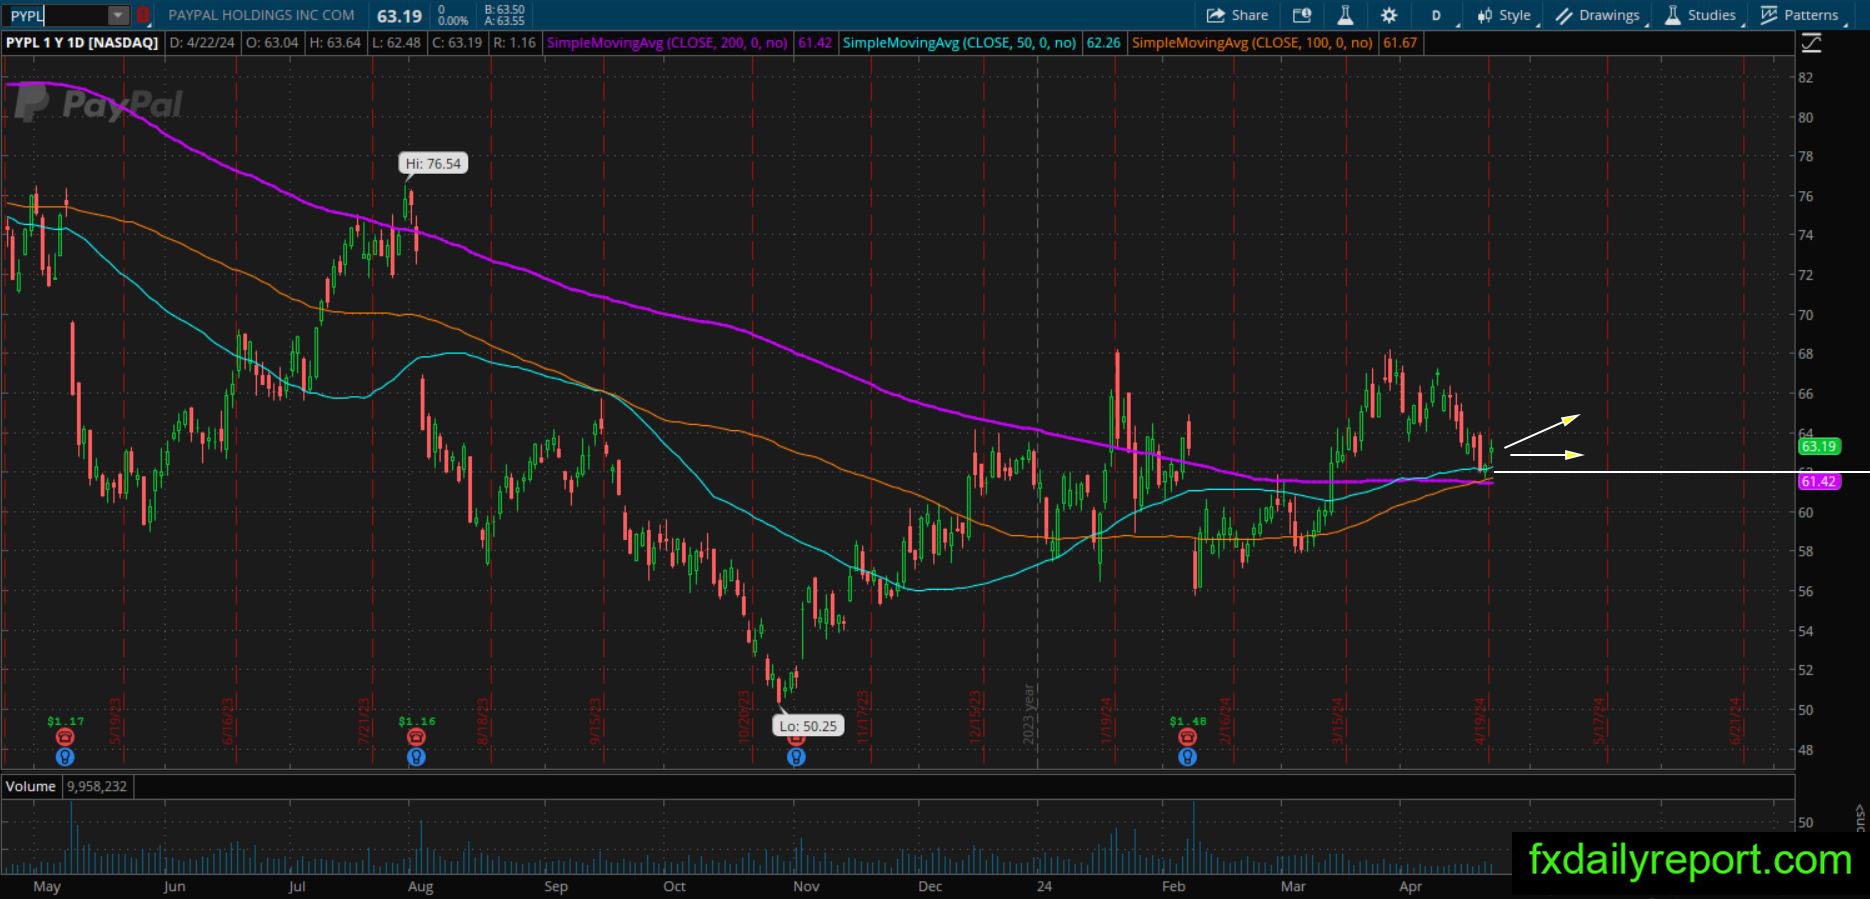Viewport: 1870px width, 899px height.
Task: Click the drawing tool icon above the price axis
Action: (x=1811, y=43)
